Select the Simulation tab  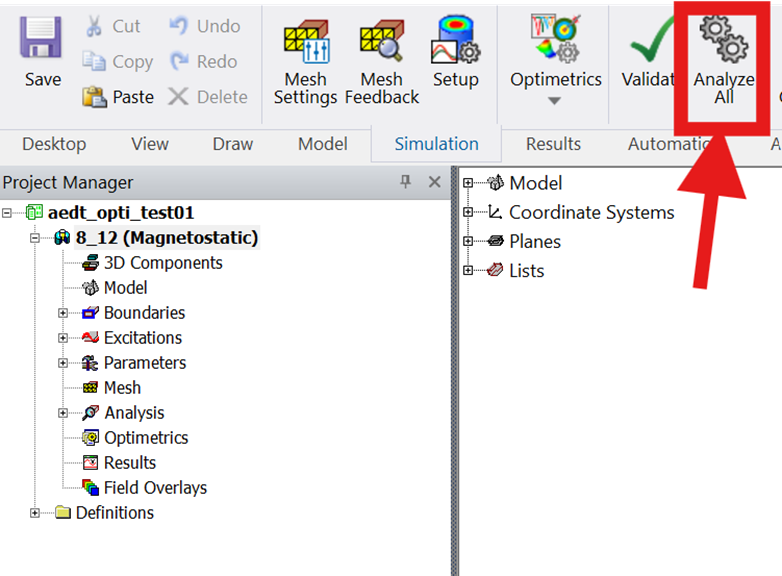(x=436, y=144)
